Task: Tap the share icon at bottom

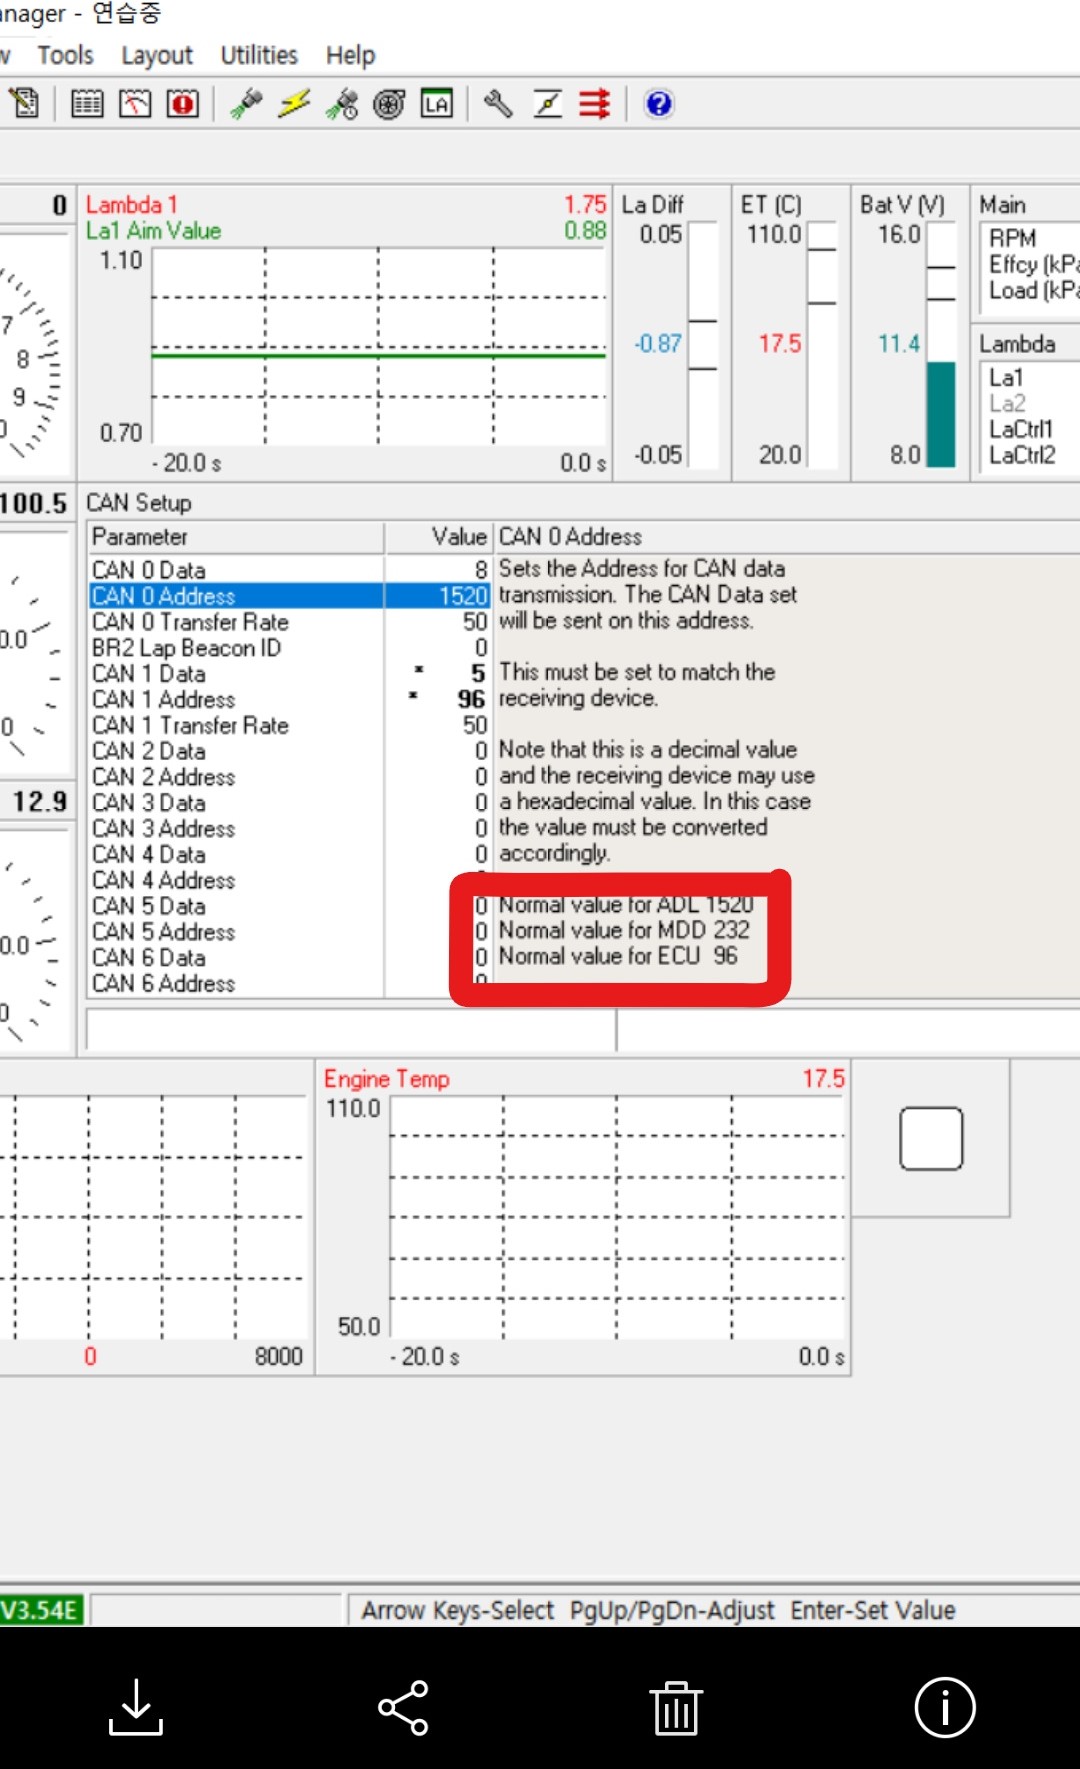Action: (404, 1707)
